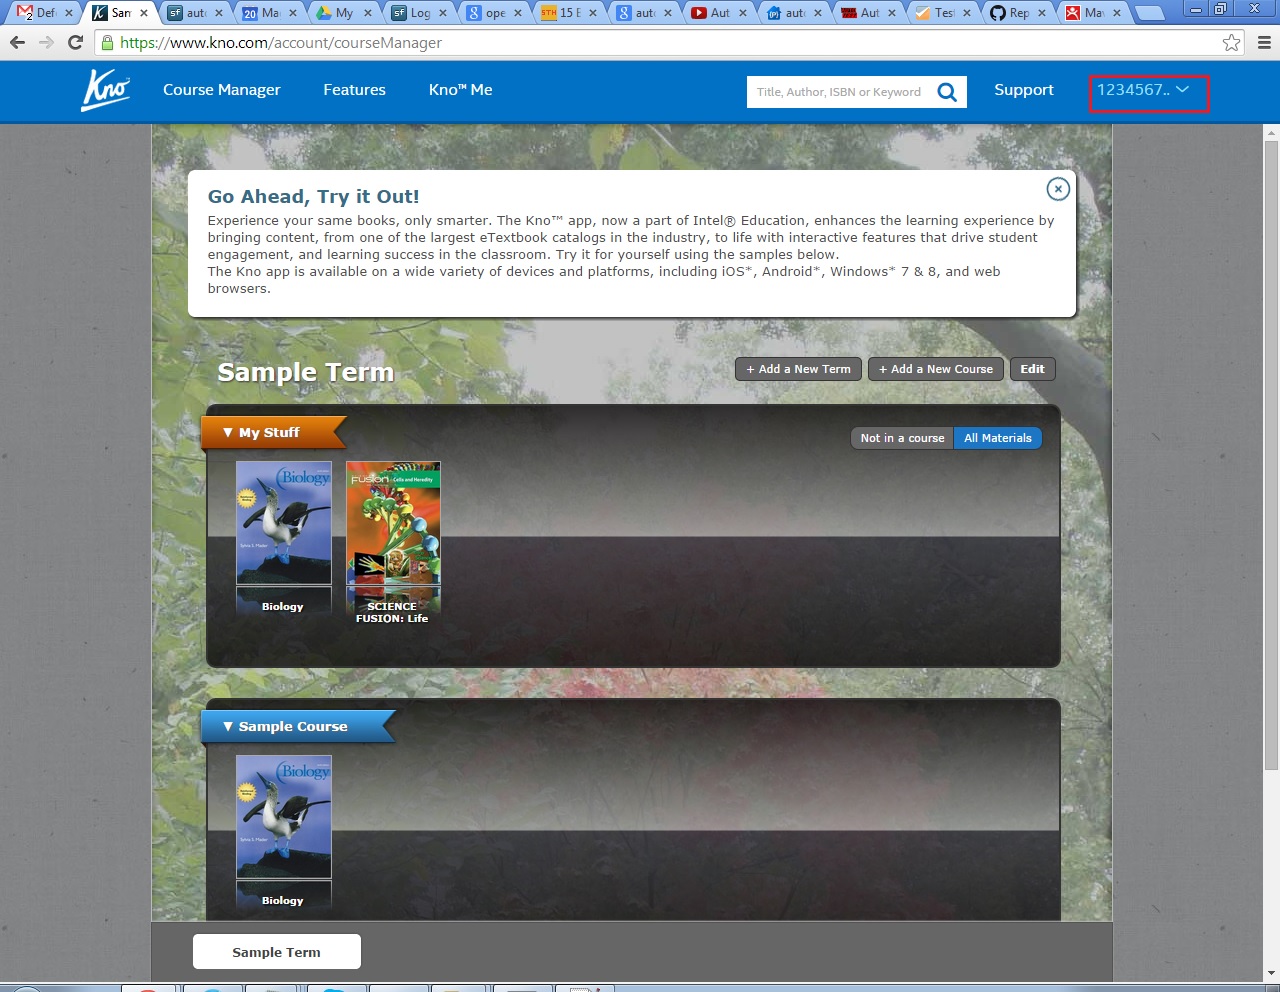The width and height of the screenshot is (1280, 992).
Task: Click the address bar URL
Action: pyautogui.click(x=281, y=43)
